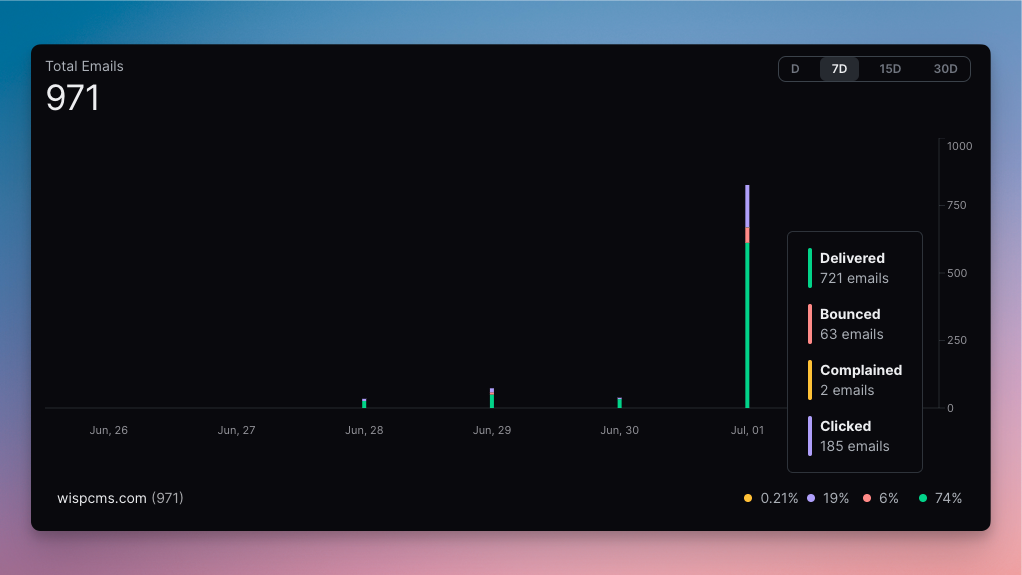This screenshot has height=575, width=1022.
Task: Click the 1000 y-axis value
Action: coord(959,146)
